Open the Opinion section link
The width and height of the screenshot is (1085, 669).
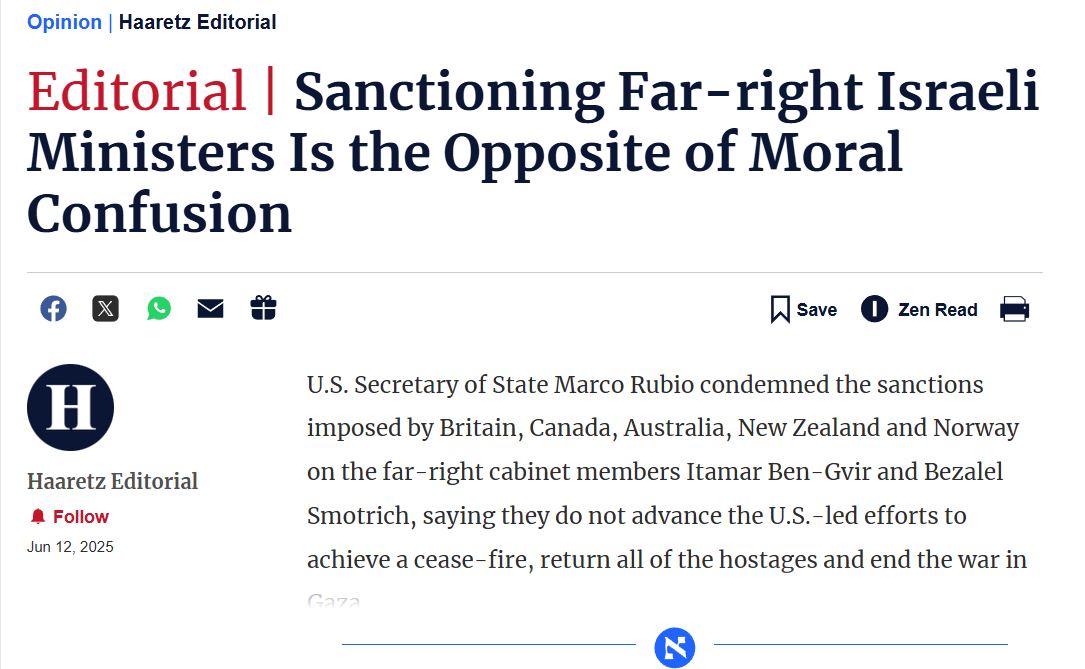point(64,22)
